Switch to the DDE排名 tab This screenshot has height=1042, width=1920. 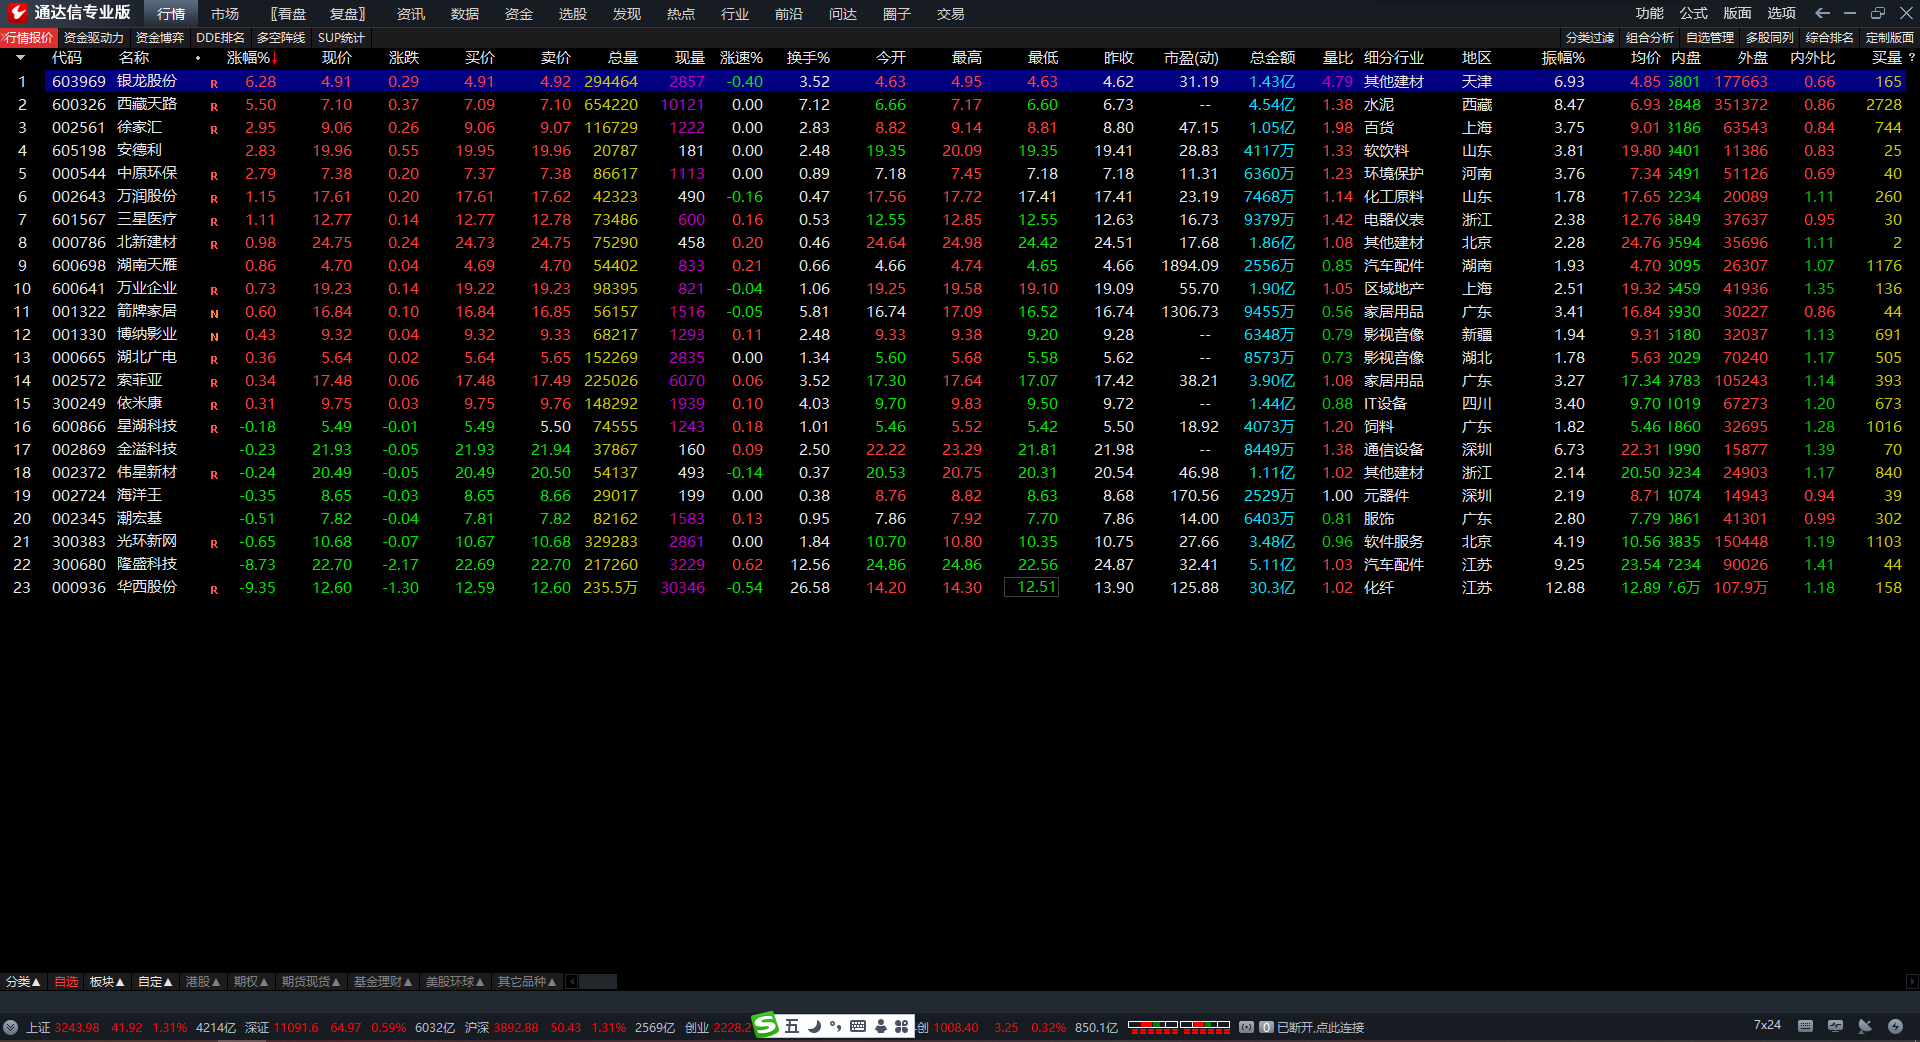220,37
